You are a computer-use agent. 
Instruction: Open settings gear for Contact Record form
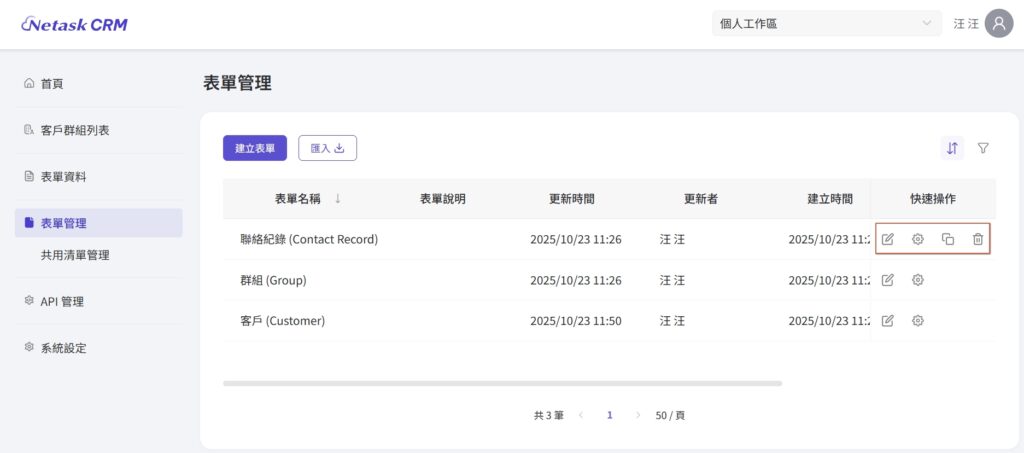(x=917, y=239)
